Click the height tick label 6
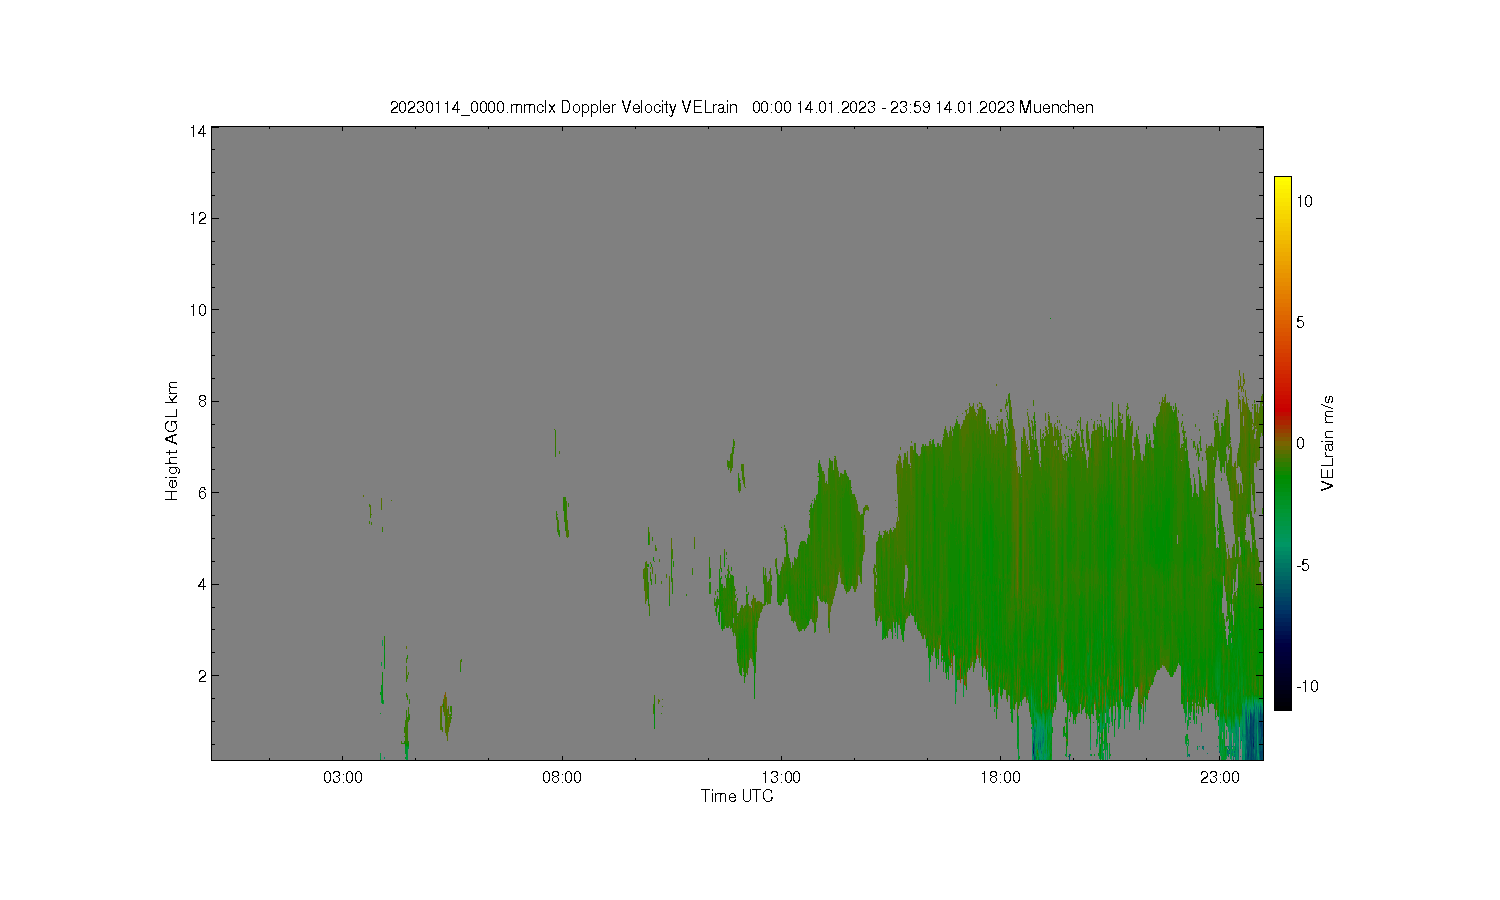This screenshot has width=1500, height=900. 202,493
